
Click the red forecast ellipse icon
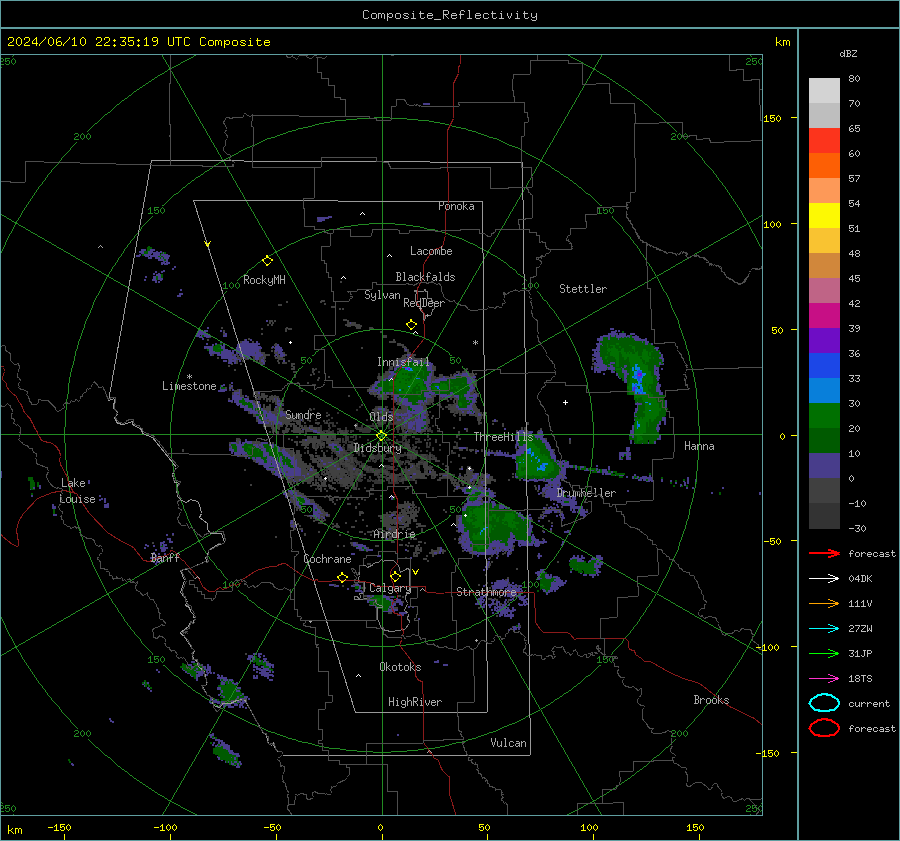pos(824,728)
